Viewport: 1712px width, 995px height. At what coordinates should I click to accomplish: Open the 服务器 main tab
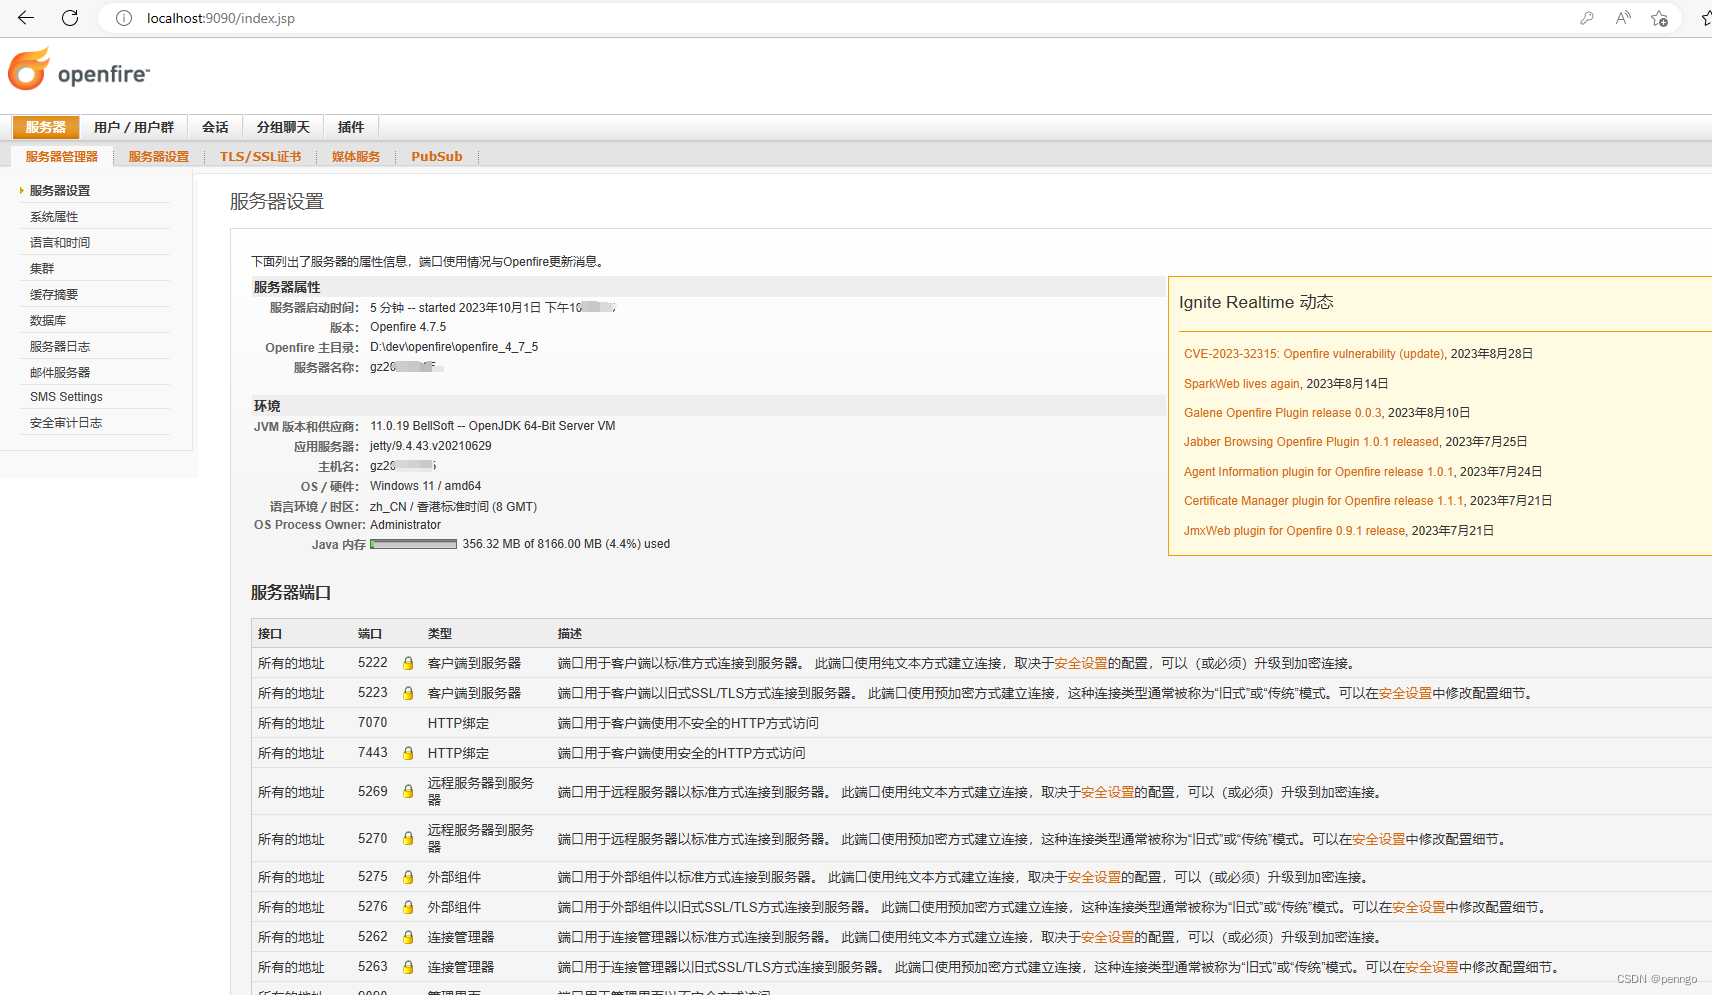[46, 127]
